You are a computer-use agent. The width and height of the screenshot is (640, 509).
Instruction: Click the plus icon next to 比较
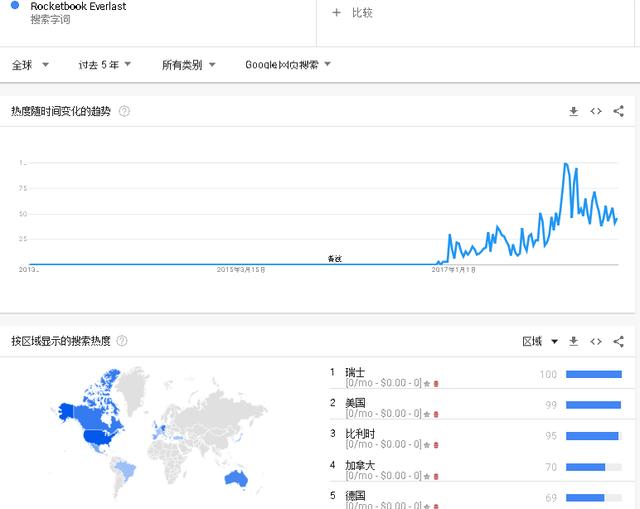click(336, 13)
